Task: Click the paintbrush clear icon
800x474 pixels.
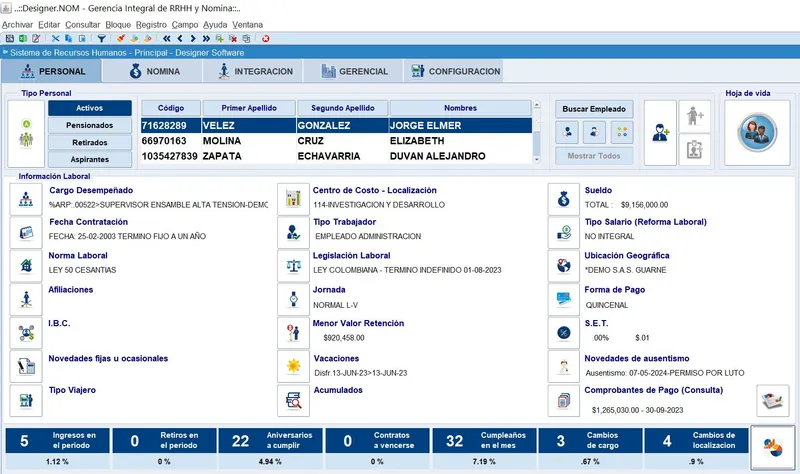Action: pyautogui.click(x=121, y=38)
